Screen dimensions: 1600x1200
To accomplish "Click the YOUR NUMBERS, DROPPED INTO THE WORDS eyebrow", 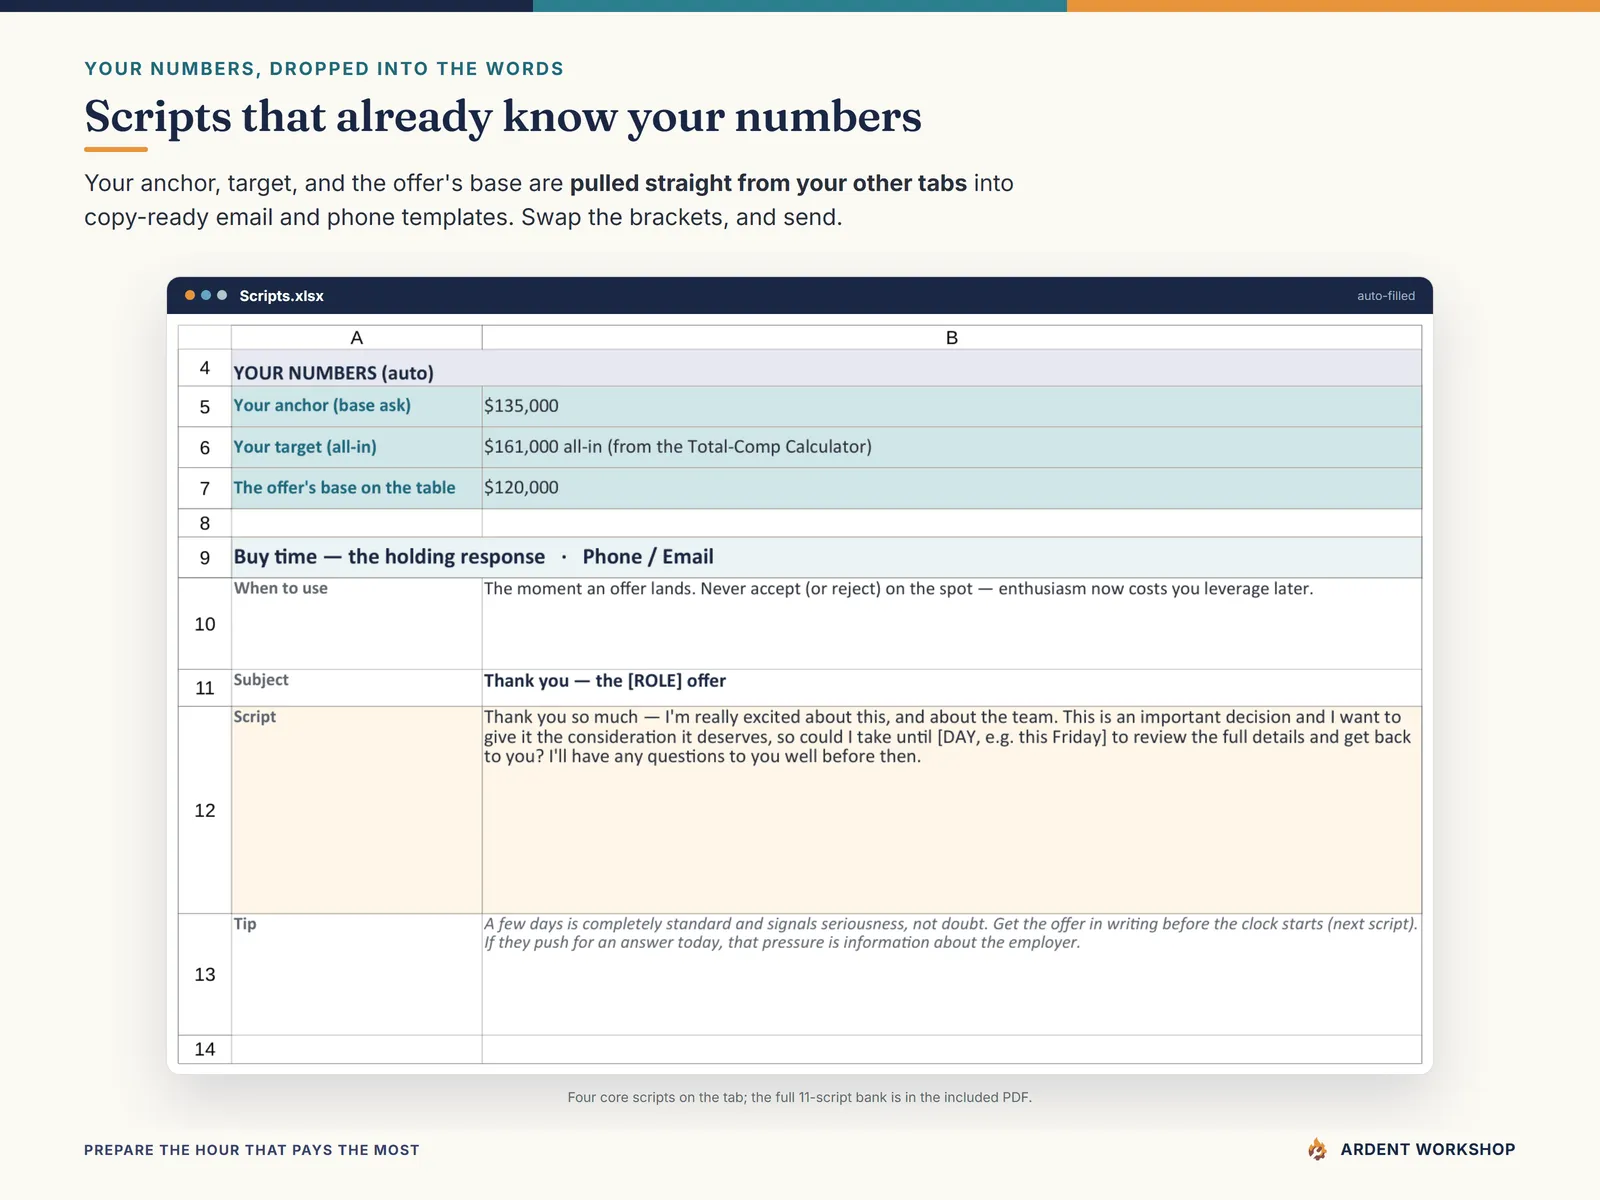I will (324, 69).
